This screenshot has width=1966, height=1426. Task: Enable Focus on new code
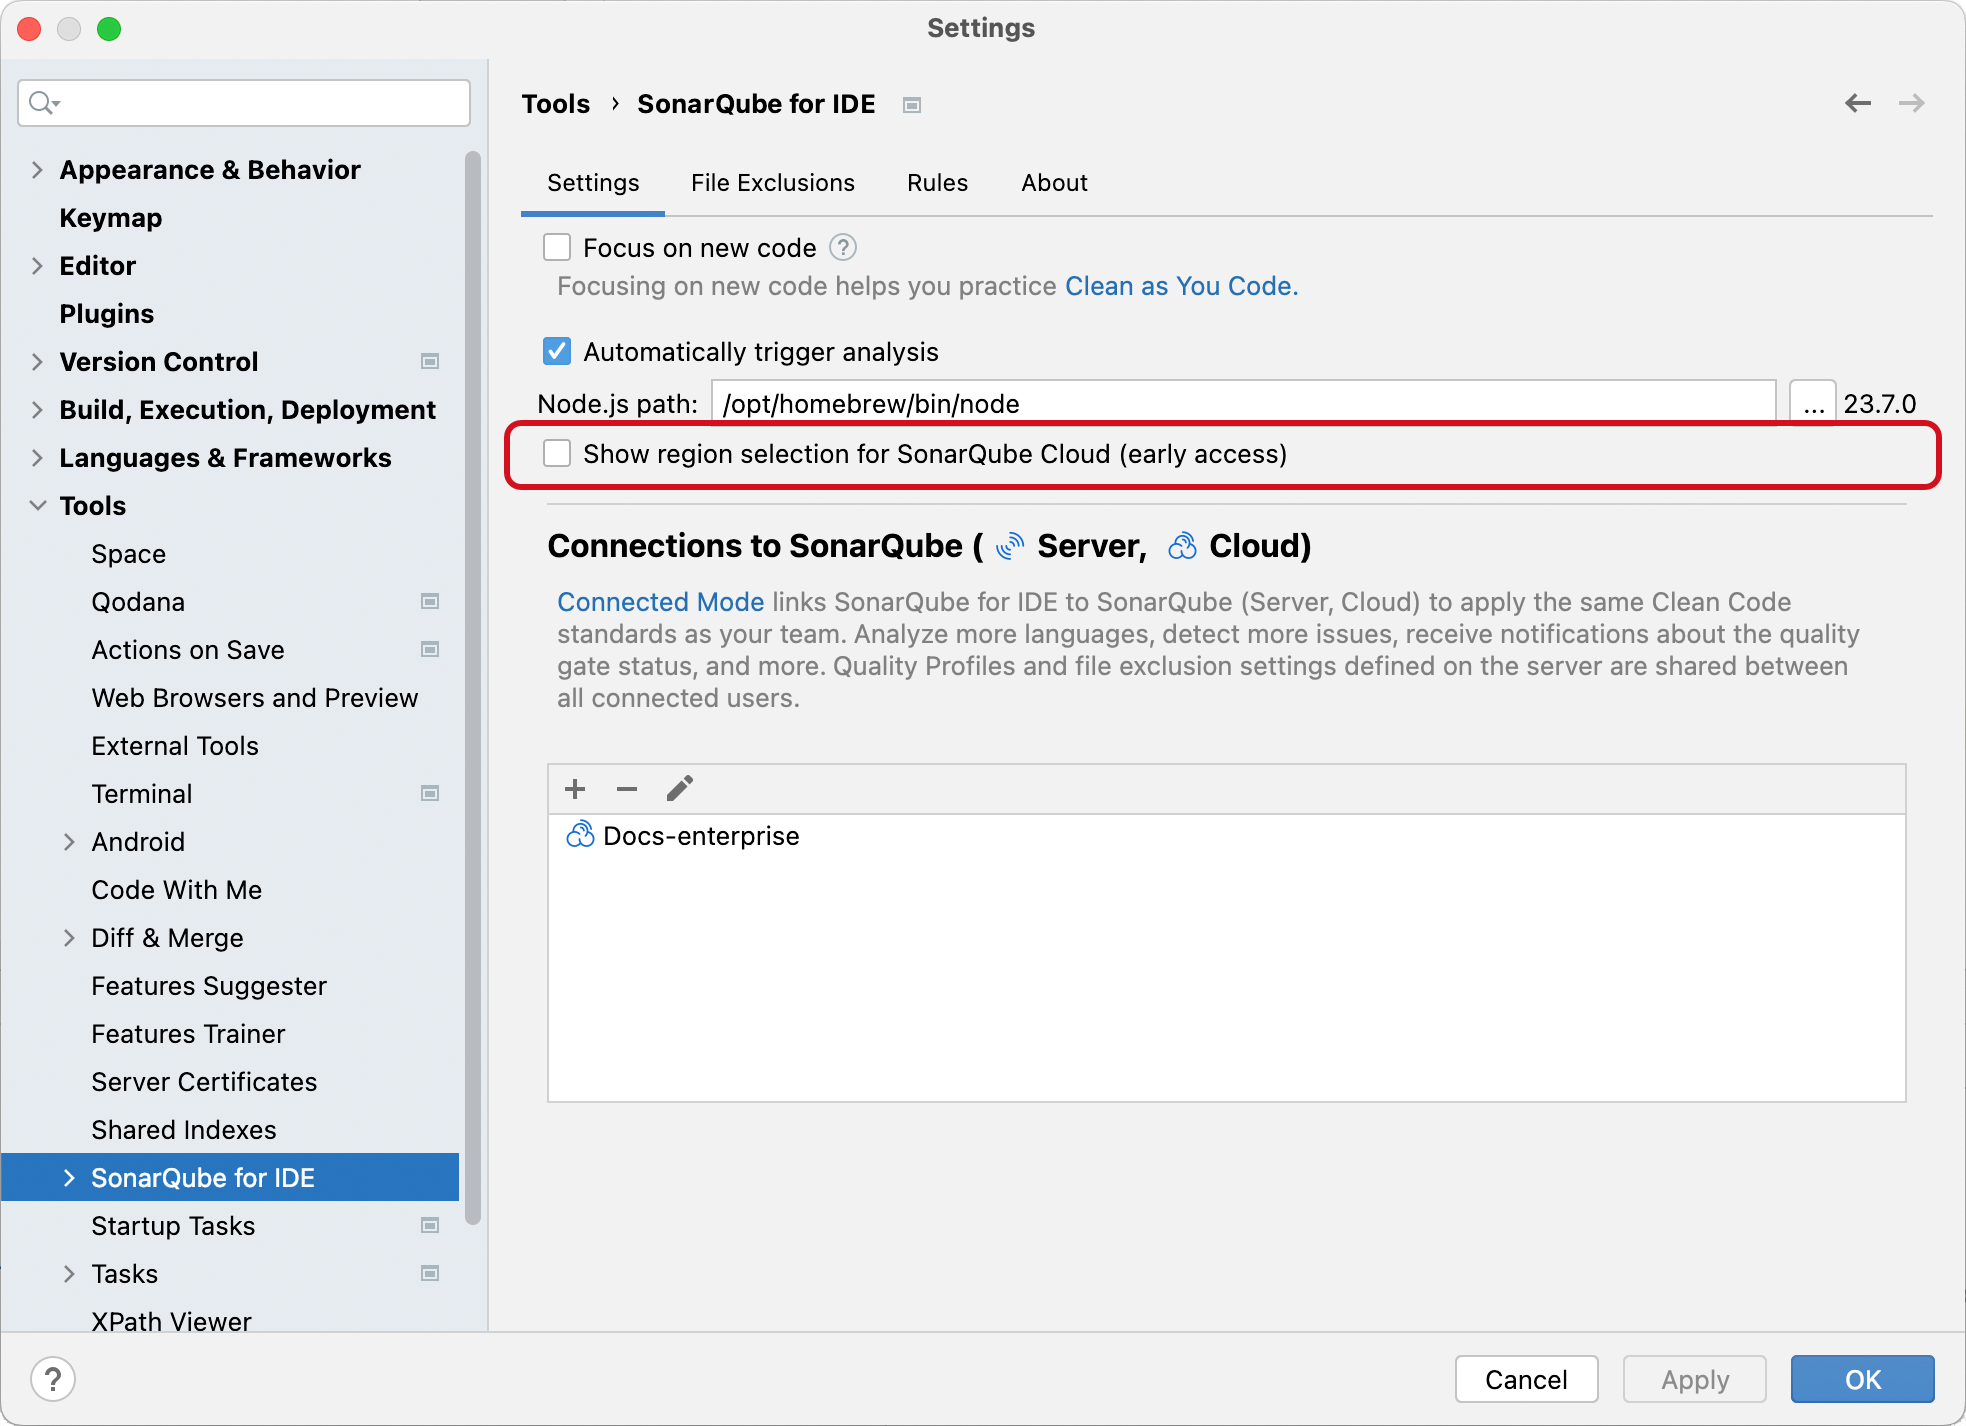pyautogui.click(x=557, y=247)
